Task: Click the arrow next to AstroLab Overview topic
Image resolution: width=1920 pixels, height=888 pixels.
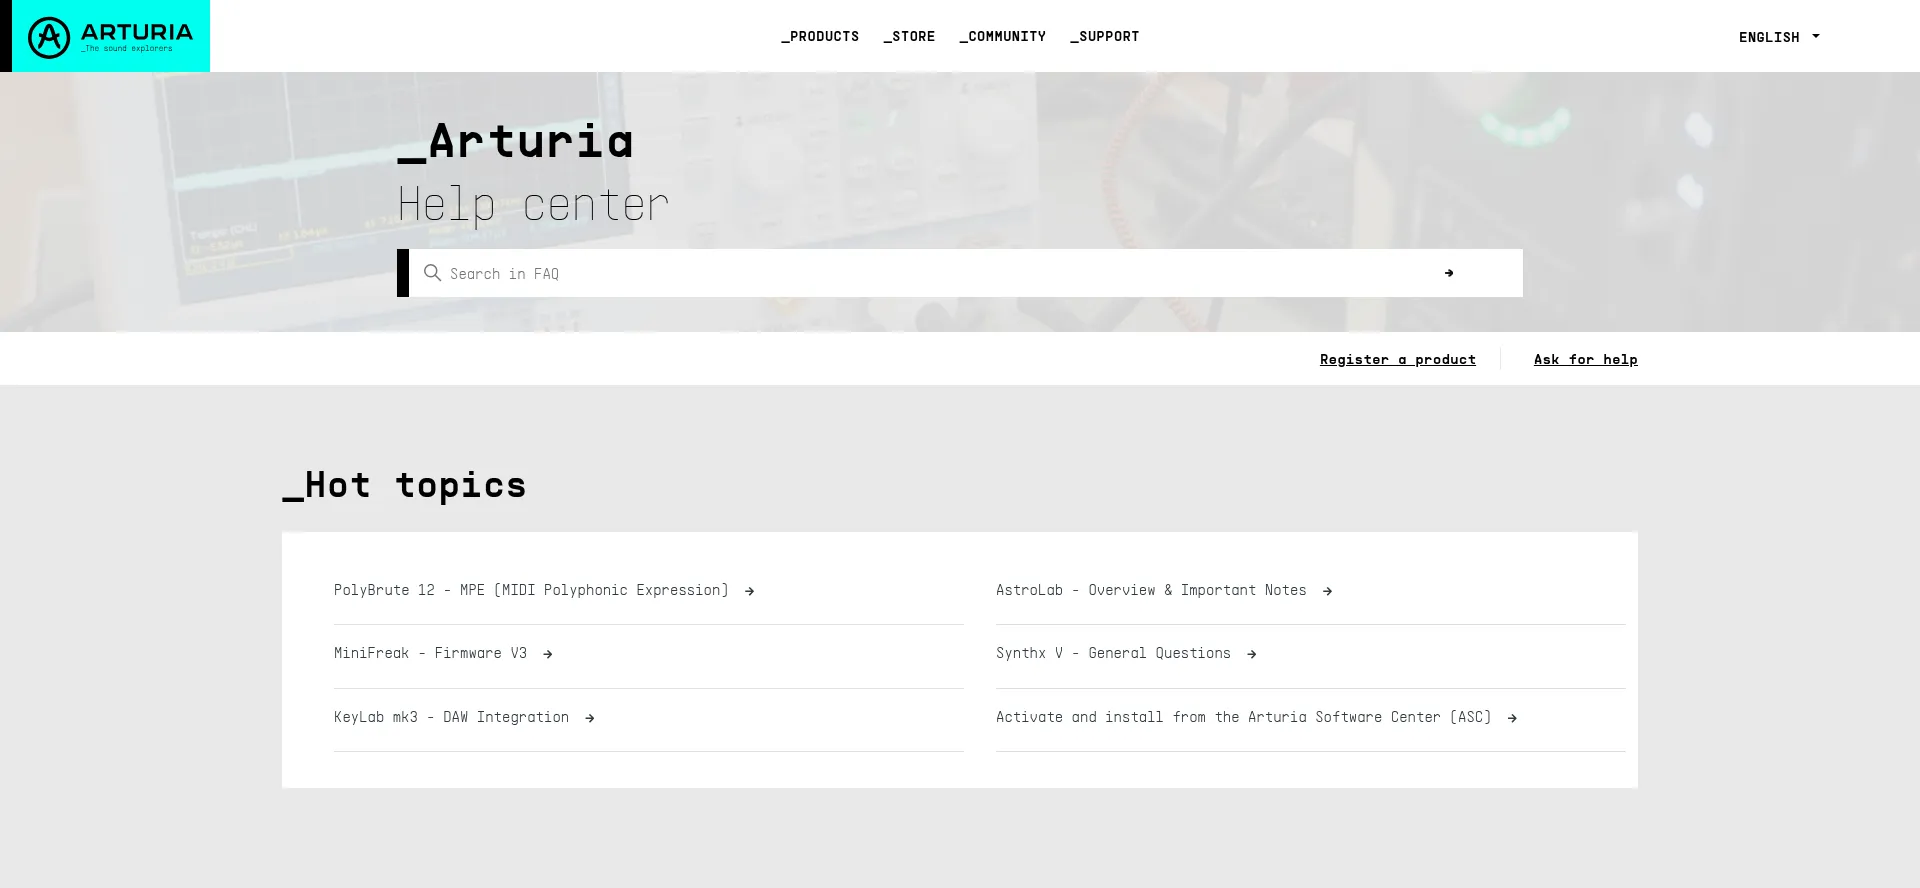Action: coord(1327,591)
